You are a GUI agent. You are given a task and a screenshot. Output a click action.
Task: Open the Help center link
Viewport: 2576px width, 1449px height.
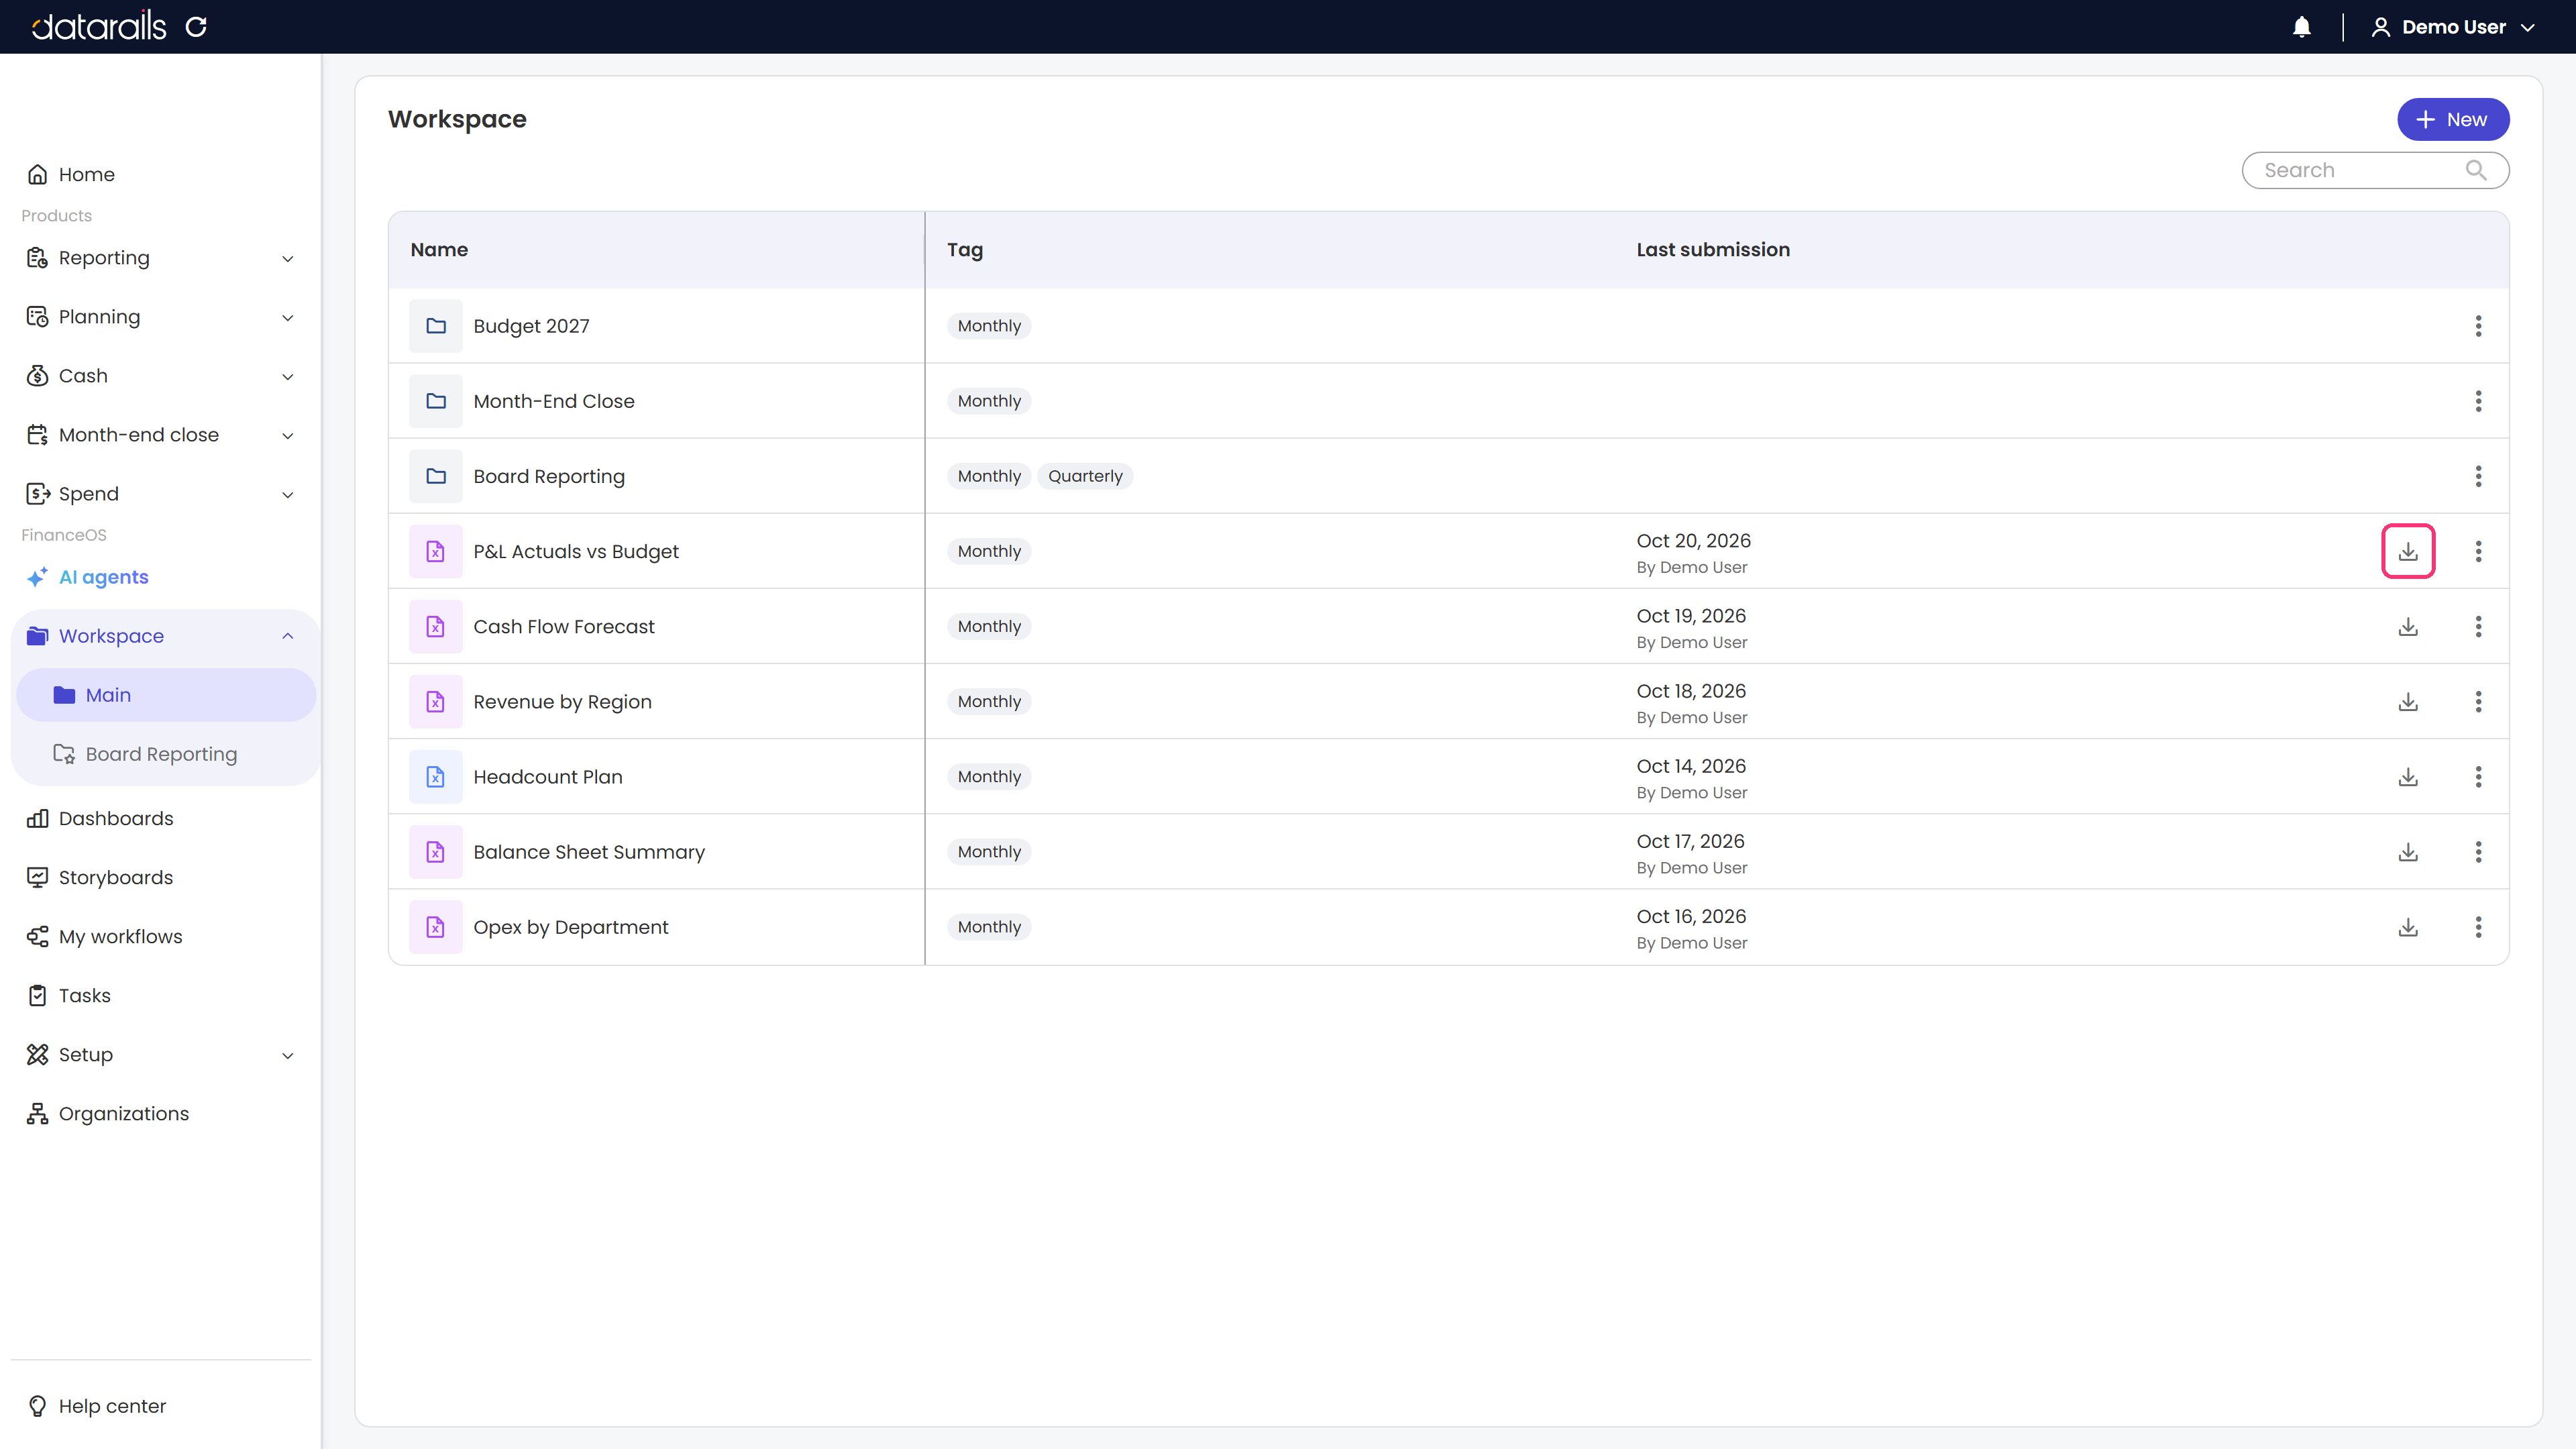point(96,1406)
